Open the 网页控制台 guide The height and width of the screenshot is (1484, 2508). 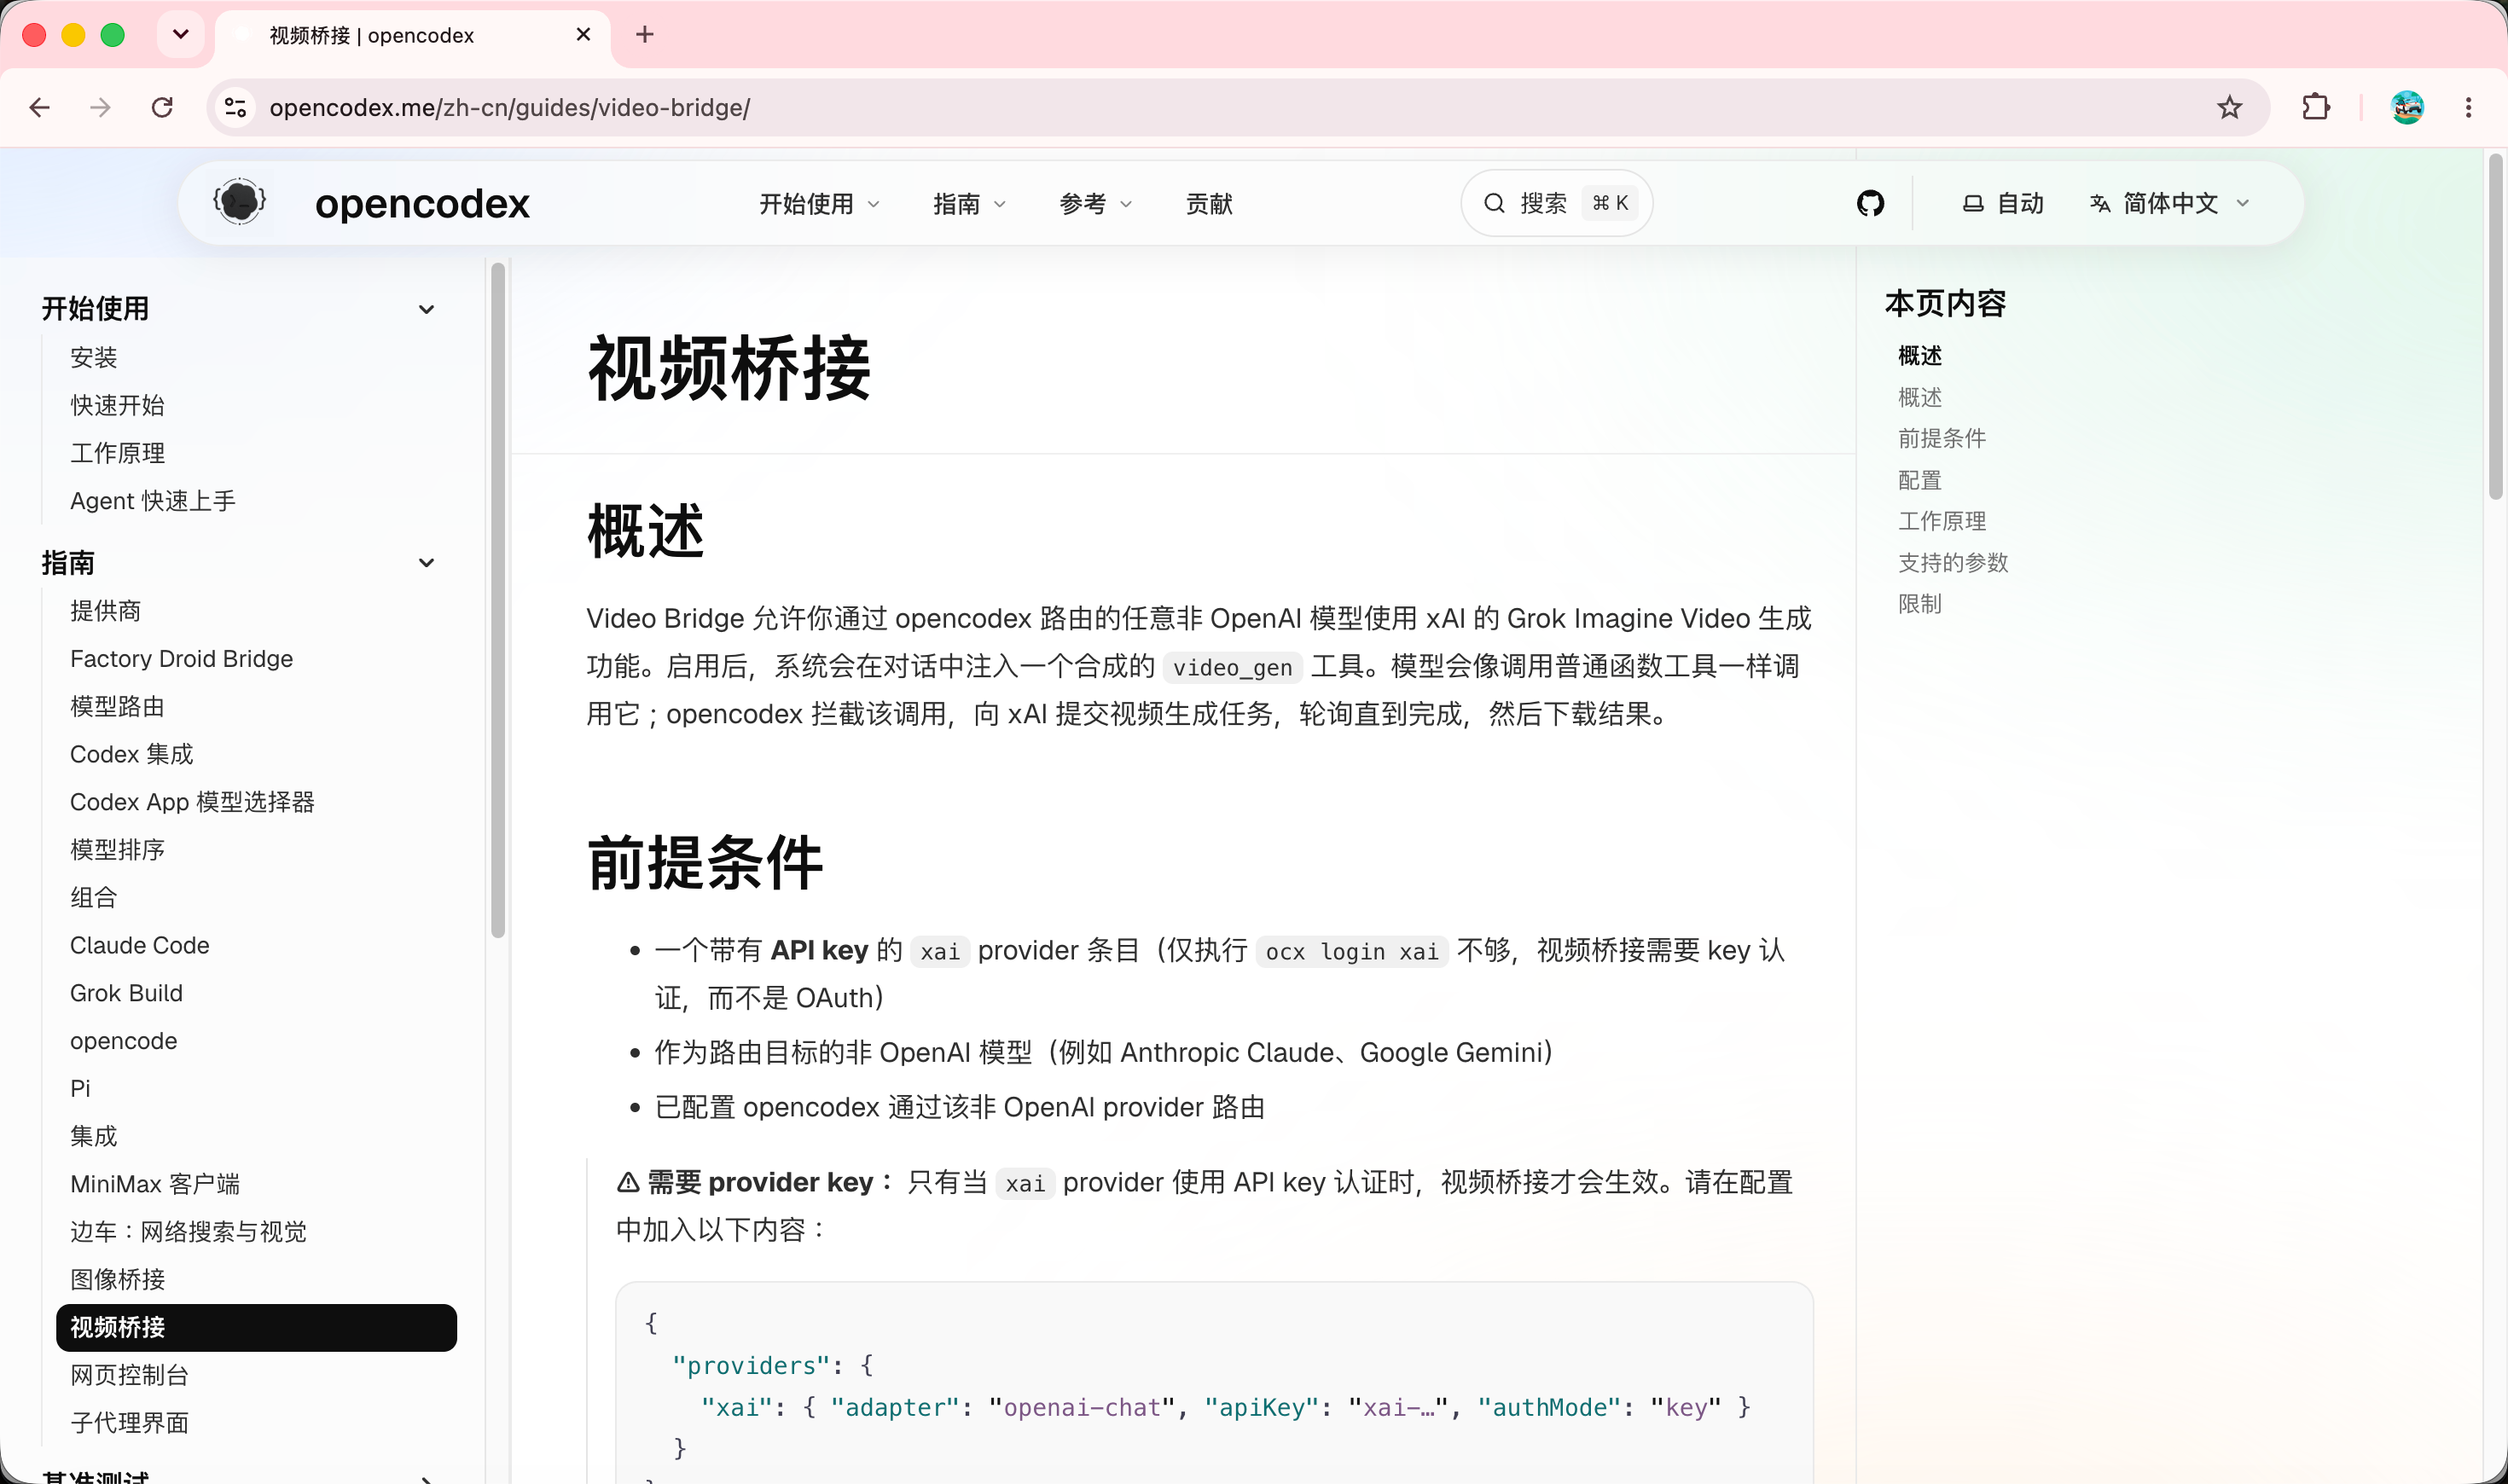129,1376
